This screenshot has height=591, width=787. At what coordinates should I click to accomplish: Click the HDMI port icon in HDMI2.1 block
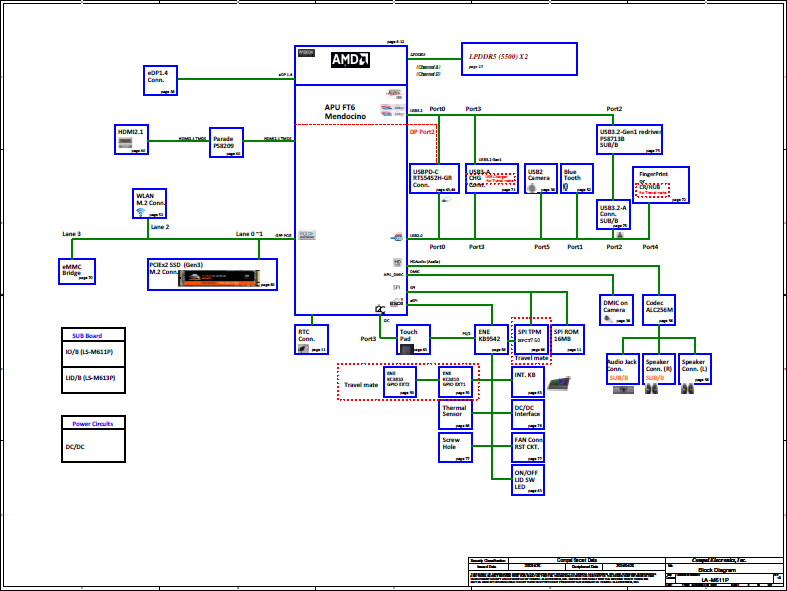coord(125,142)
